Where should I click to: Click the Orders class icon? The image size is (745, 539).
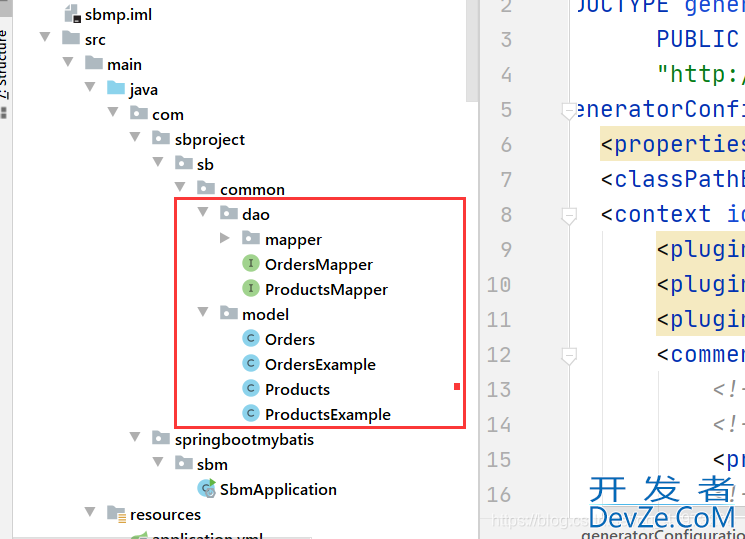pyautogui.click(x=251, y=338)
